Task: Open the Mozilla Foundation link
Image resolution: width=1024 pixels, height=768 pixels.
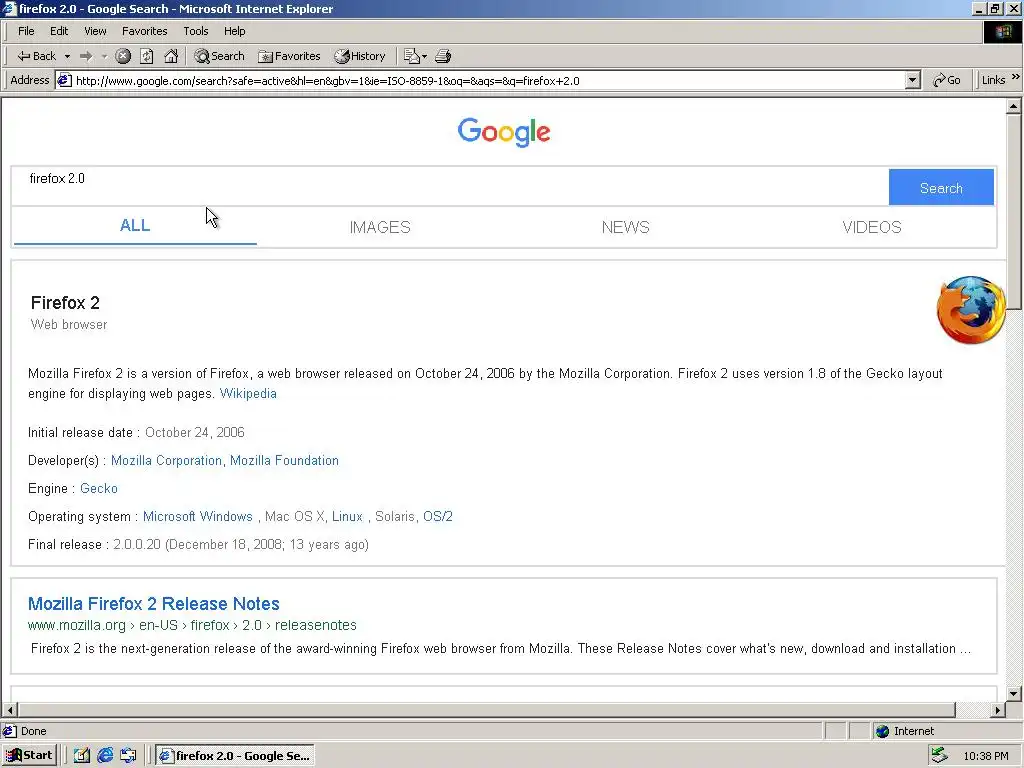Action: point(284,460)
